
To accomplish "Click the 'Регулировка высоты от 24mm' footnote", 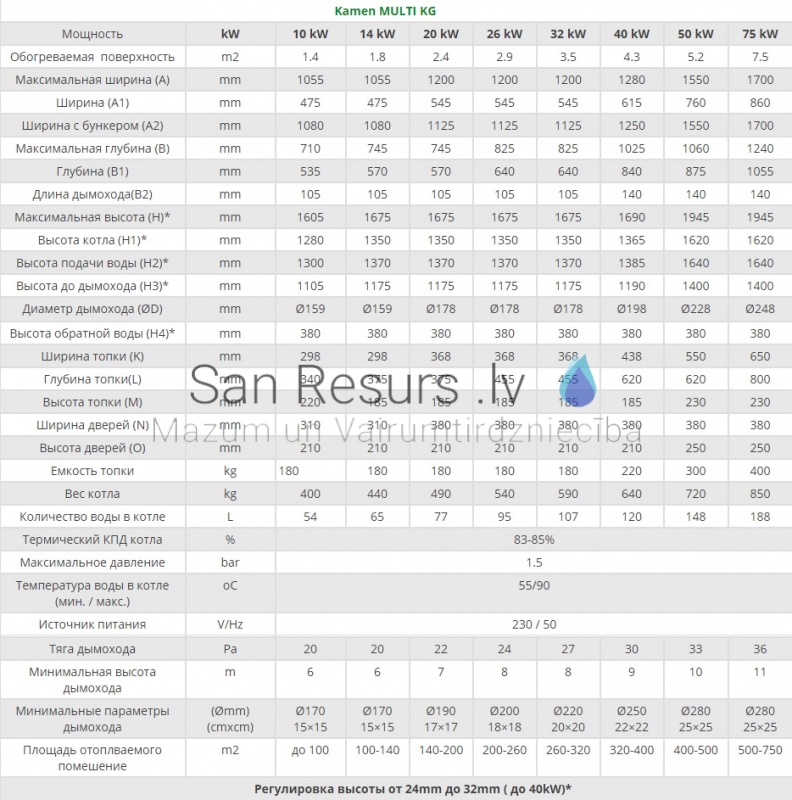I will point(413,789).
